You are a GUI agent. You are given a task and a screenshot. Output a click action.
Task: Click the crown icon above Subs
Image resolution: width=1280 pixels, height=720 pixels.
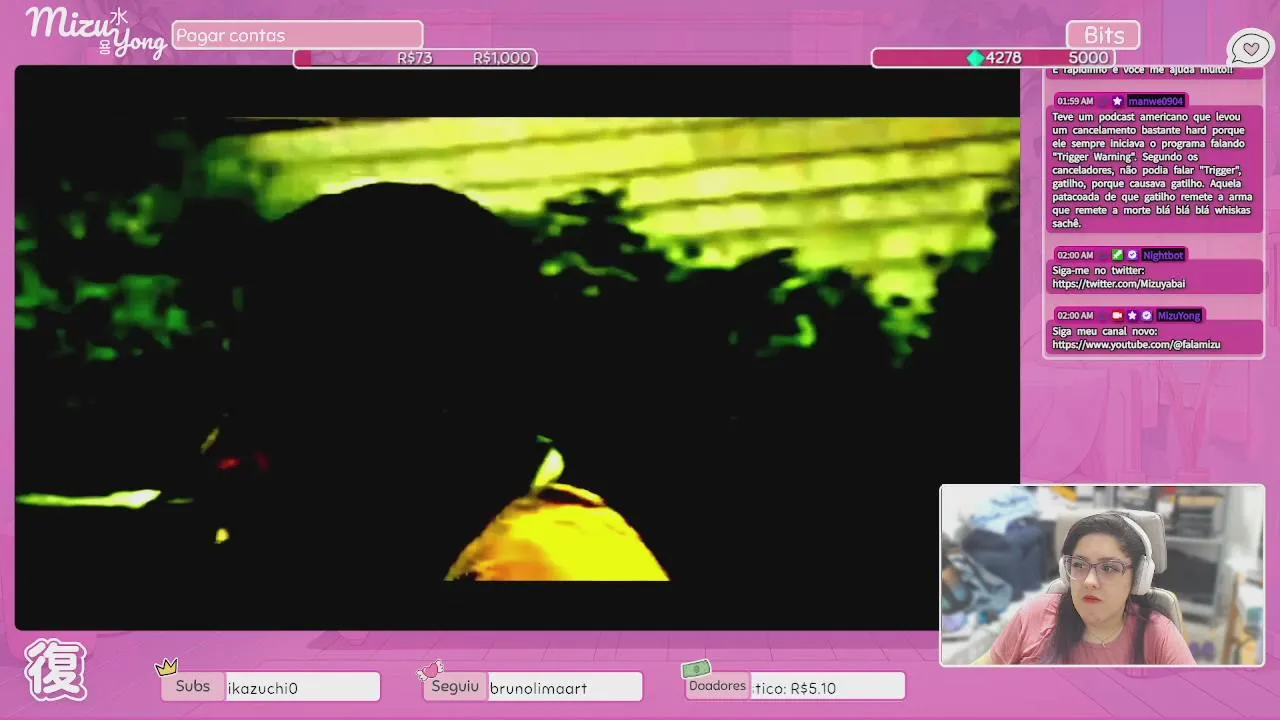pyautogui.click(x=166, y=667)
